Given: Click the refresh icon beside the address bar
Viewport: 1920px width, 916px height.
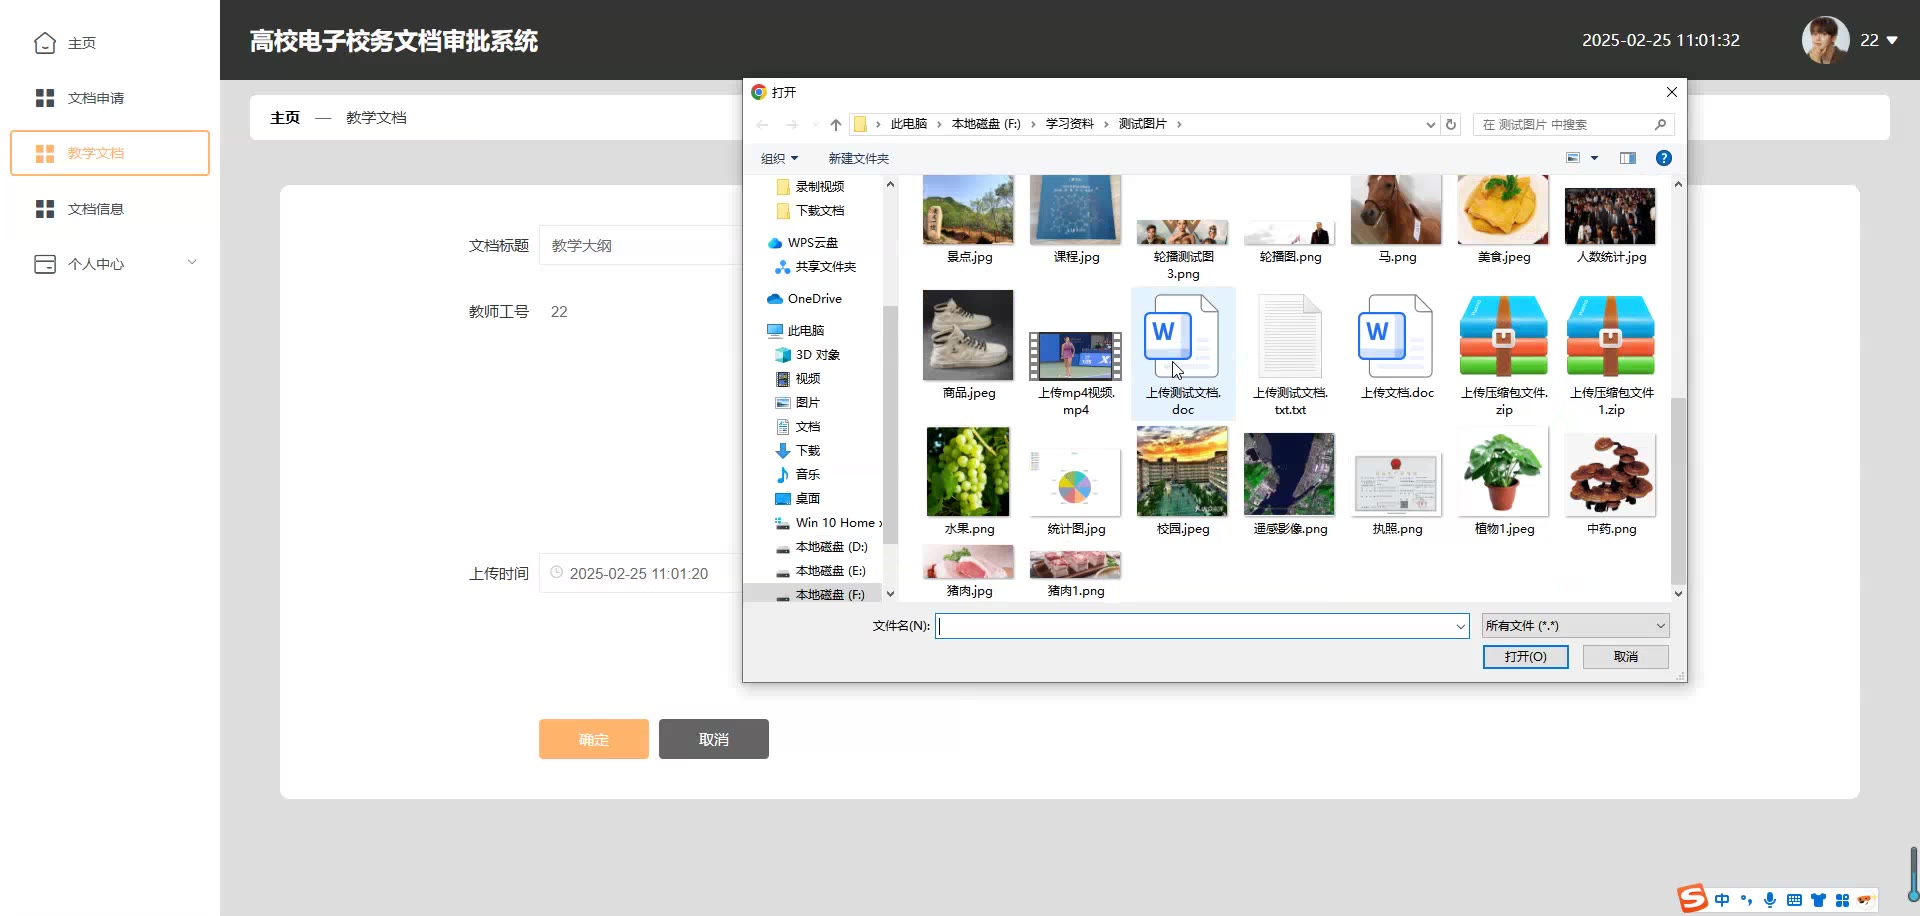Looking at the screenshot, I should pos(1451,124).
